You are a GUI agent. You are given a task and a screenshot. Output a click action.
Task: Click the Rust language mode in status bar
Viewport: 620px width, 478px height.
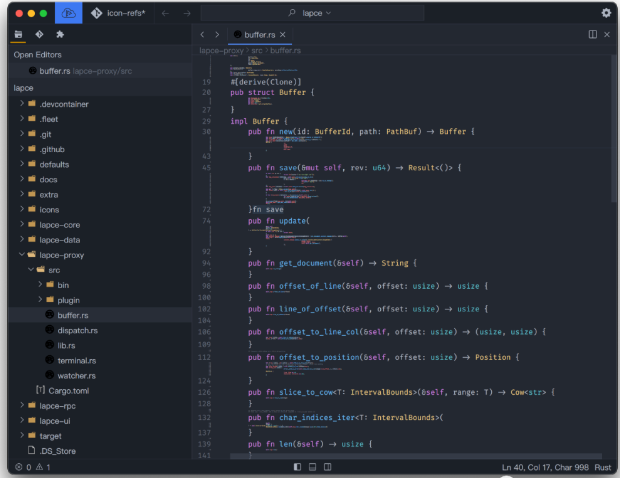click(x=602, y=467)
